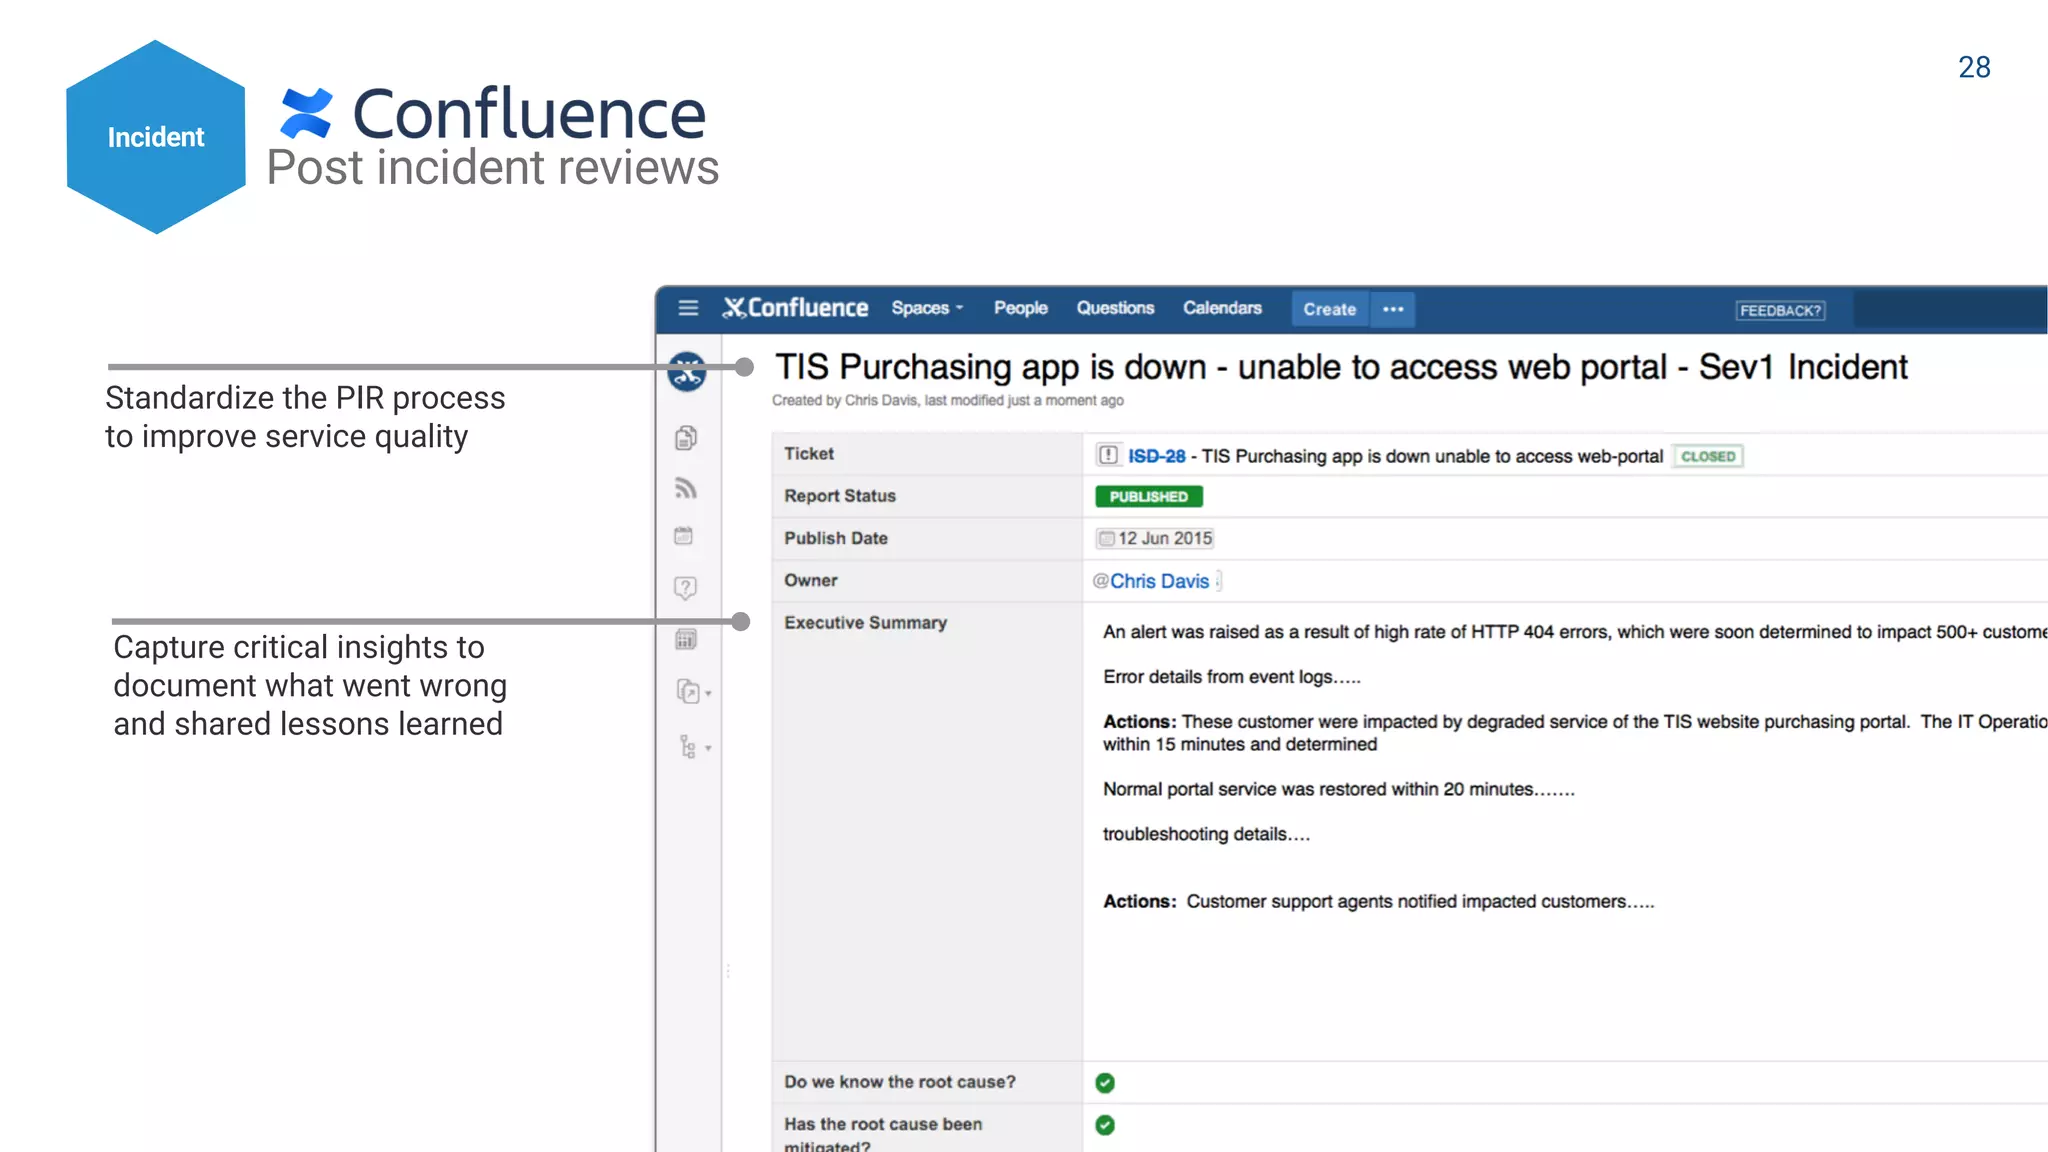Click the 12 Jun 2015 date
Viewport: 2048px width, 1152px height.
coord(1155,538)
